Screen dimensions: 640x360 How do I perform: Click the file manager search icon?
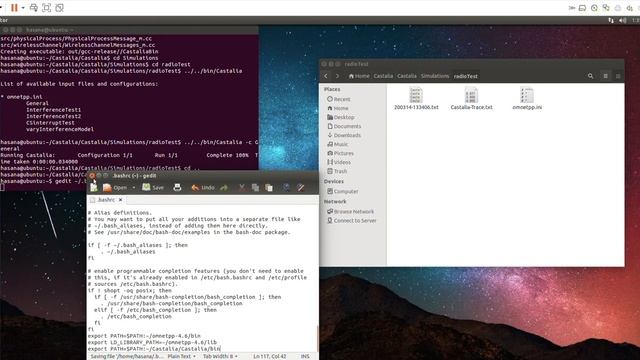click(x=590, y=76)
